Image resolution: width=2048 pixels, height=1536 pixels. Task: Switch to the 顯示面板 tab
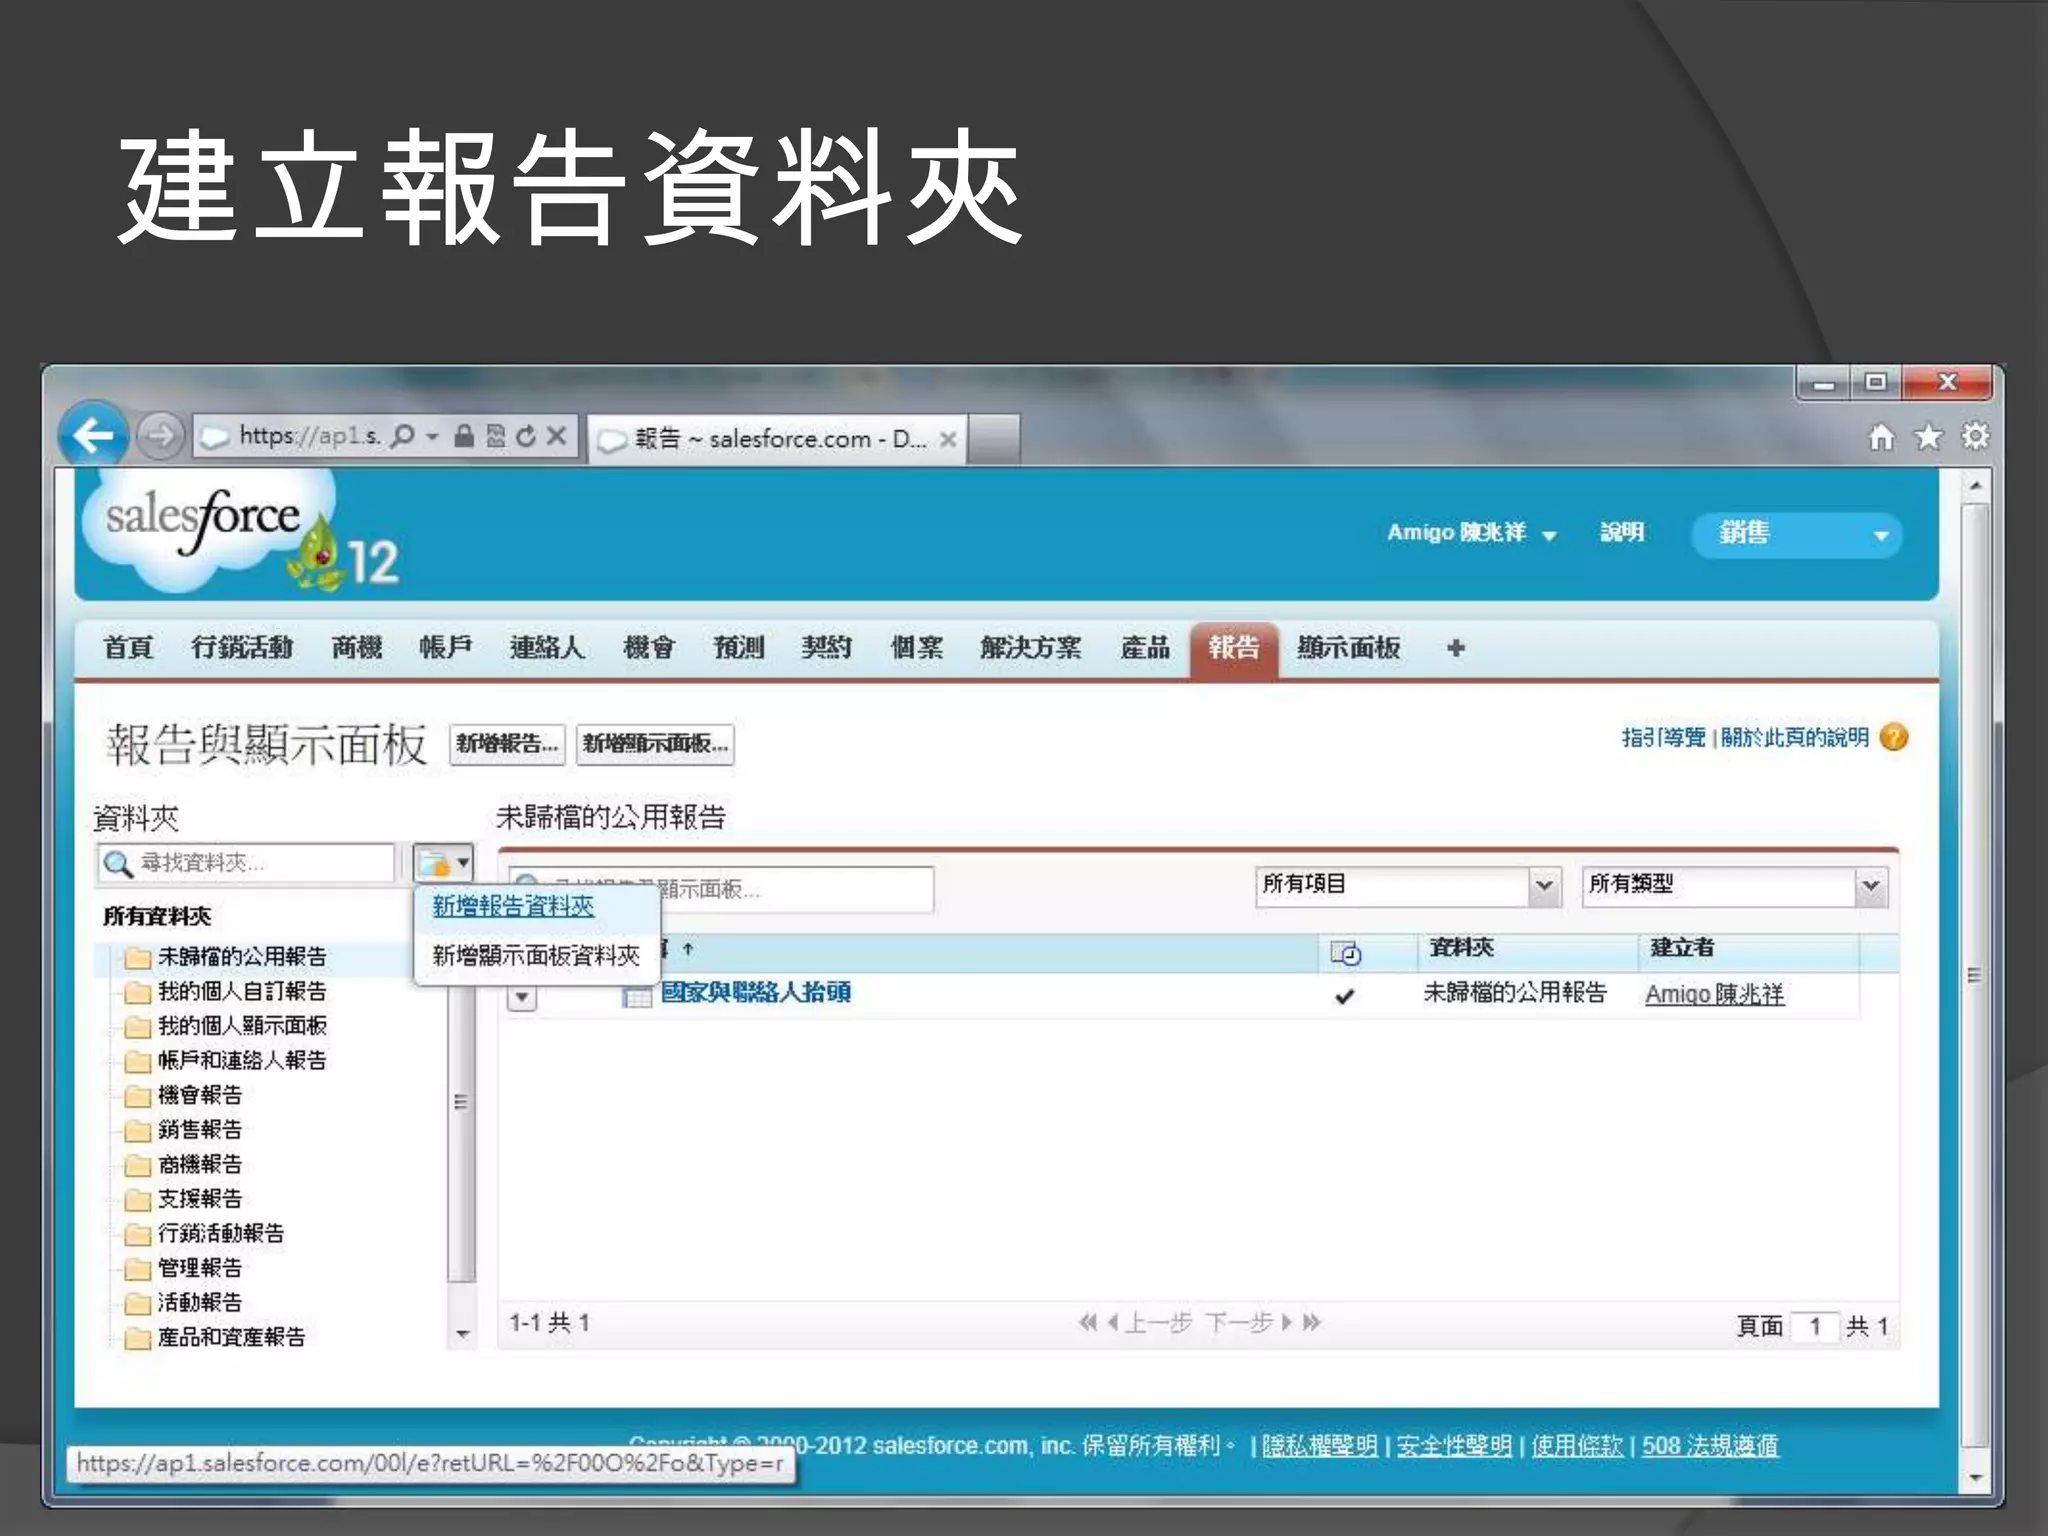(1348, 648)
